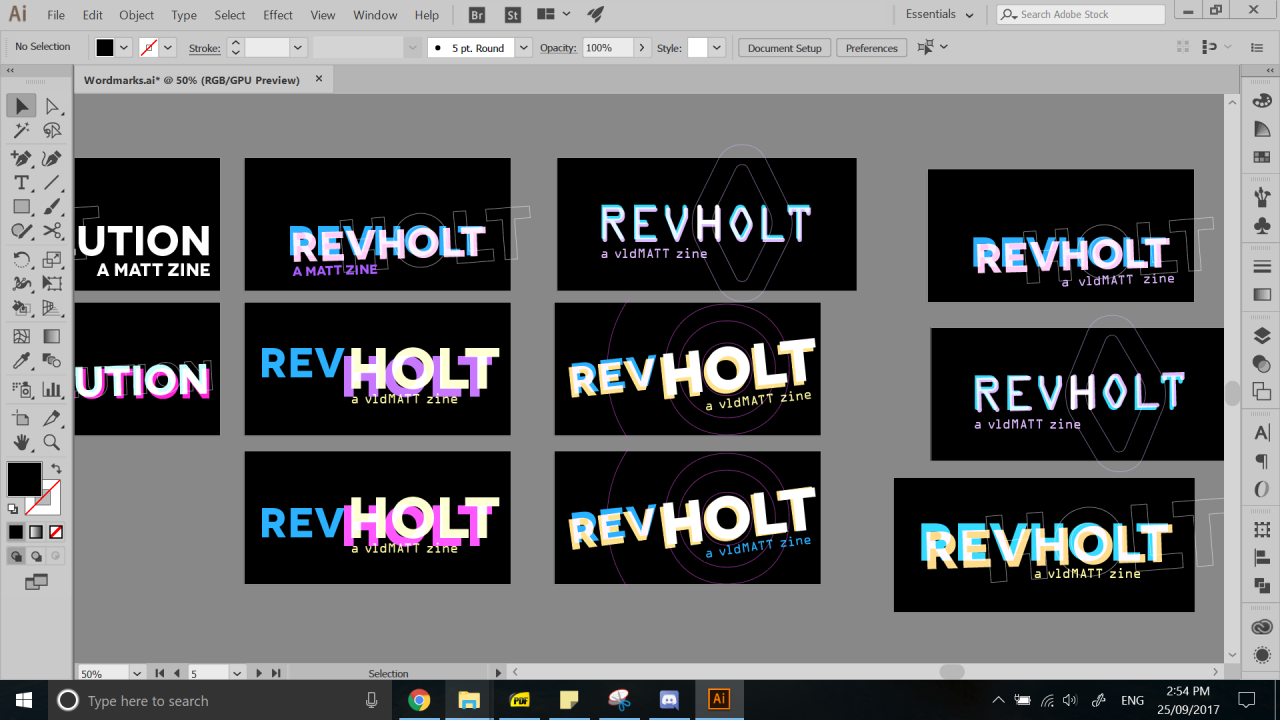Open the zoom level dropdown at 50%

coord(137,673)
